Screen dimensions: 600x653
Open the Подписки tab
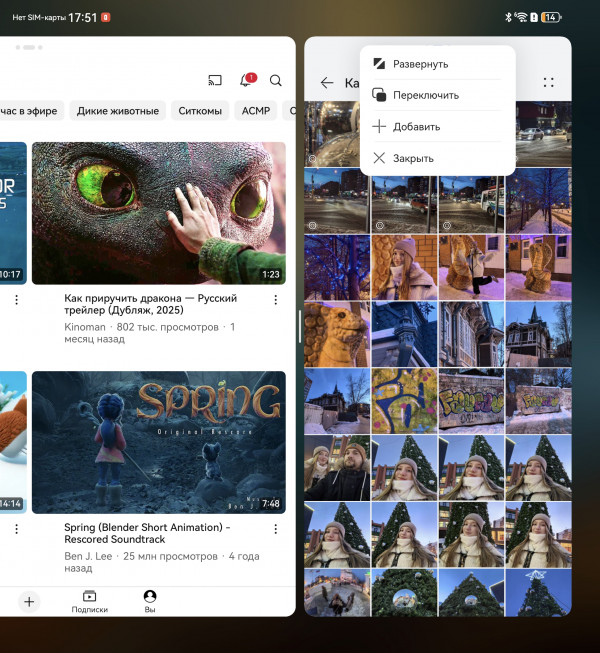point(90,602)
